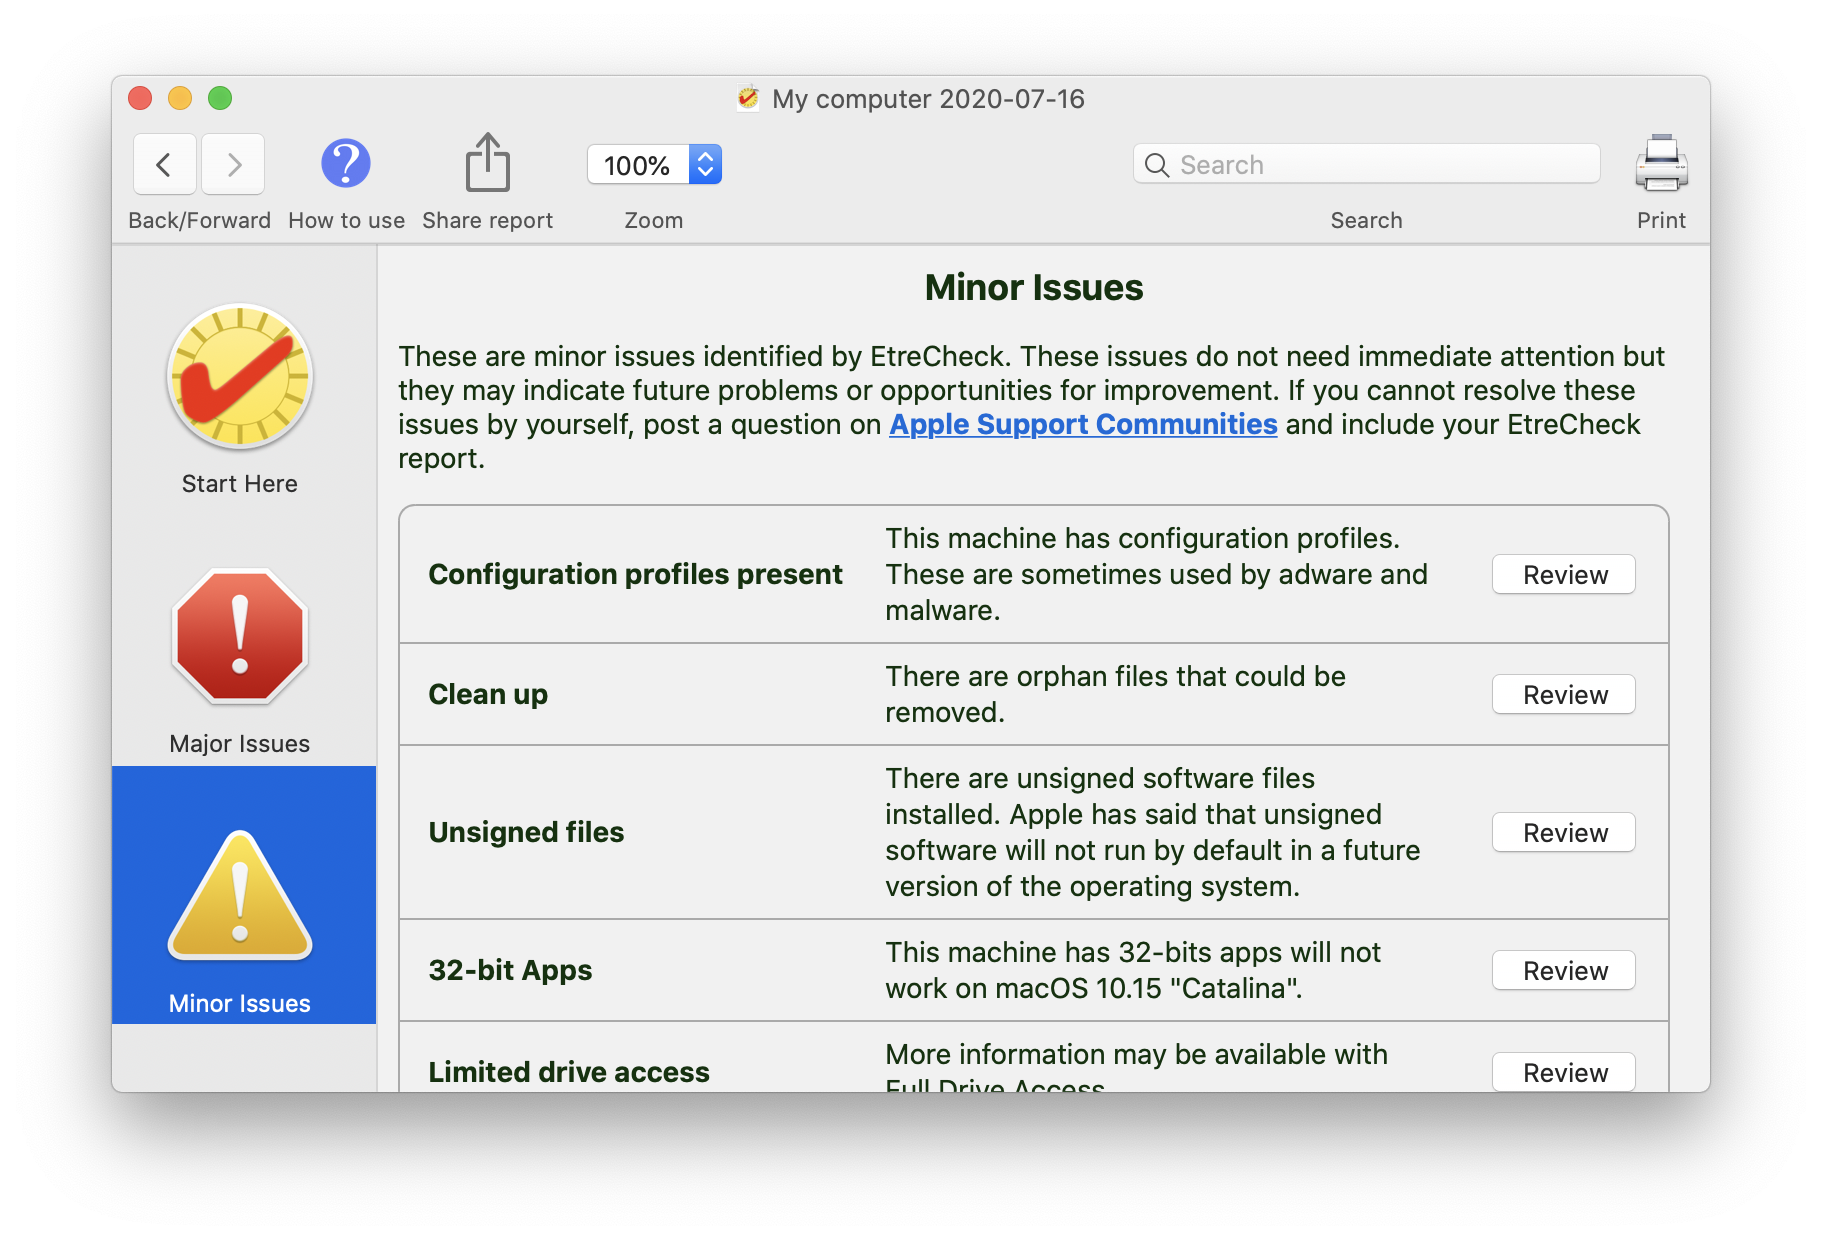Go back with the Back arrow button
Screen dimensions: 1822x1240
pos(164,164)
